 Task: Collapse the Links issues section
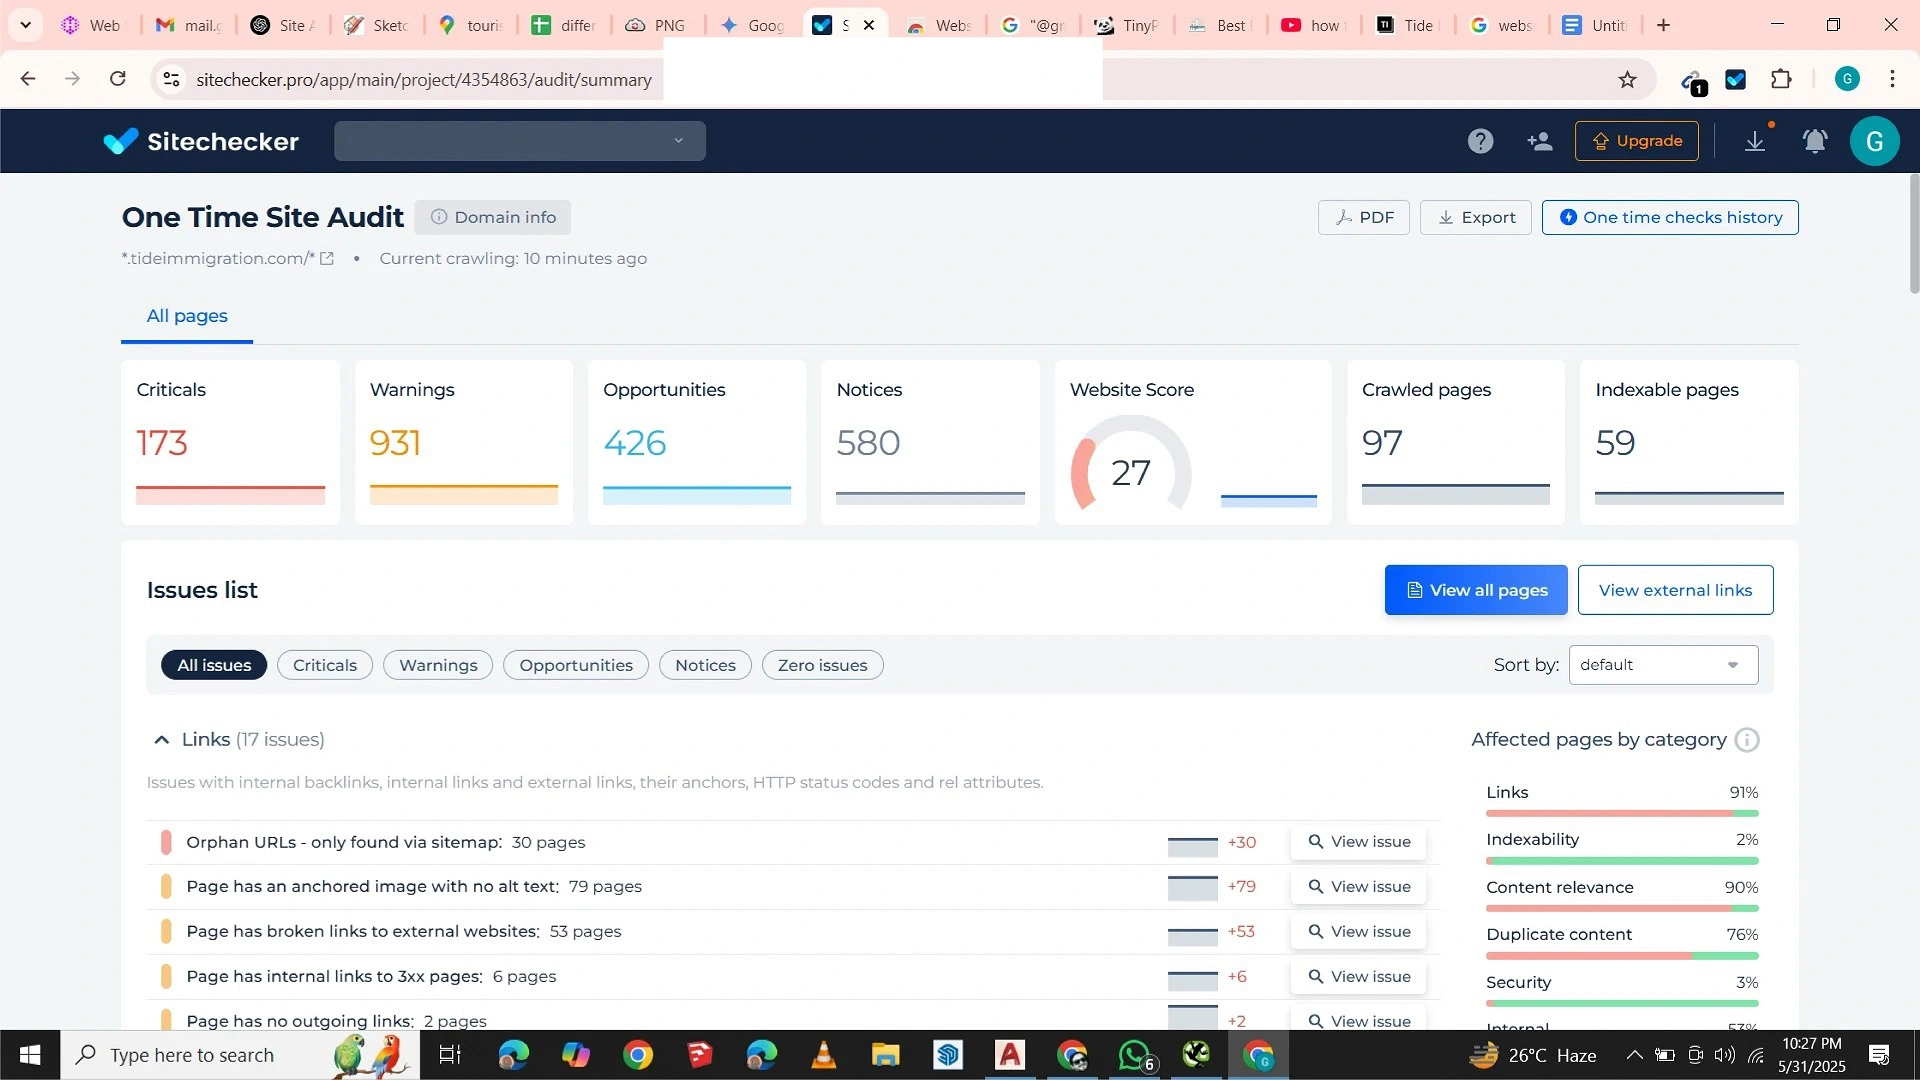point(161,740)
